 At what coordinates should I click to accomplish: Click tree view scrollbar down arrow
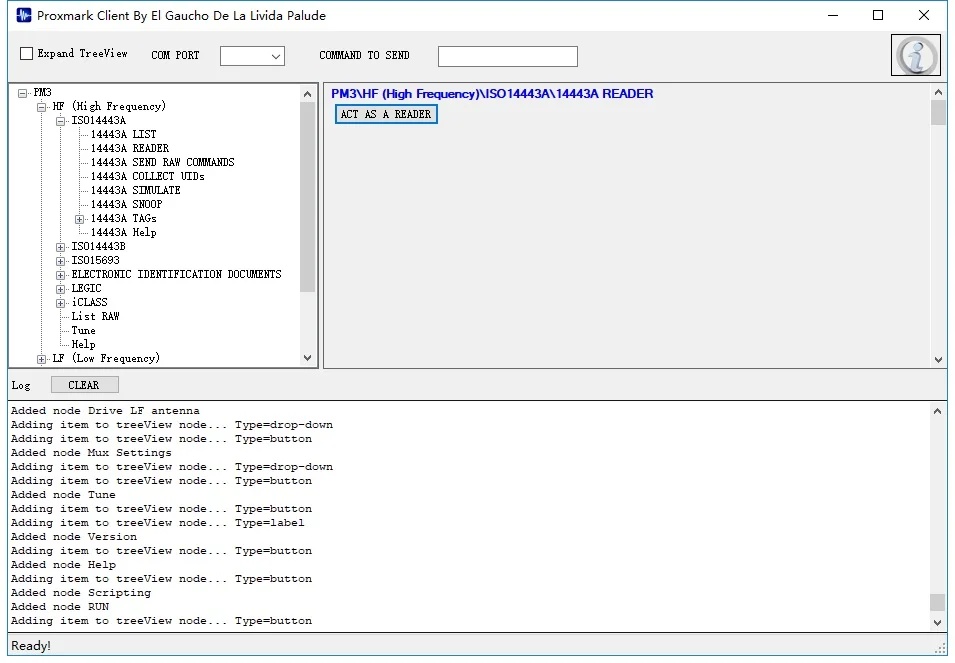(308, 358)
